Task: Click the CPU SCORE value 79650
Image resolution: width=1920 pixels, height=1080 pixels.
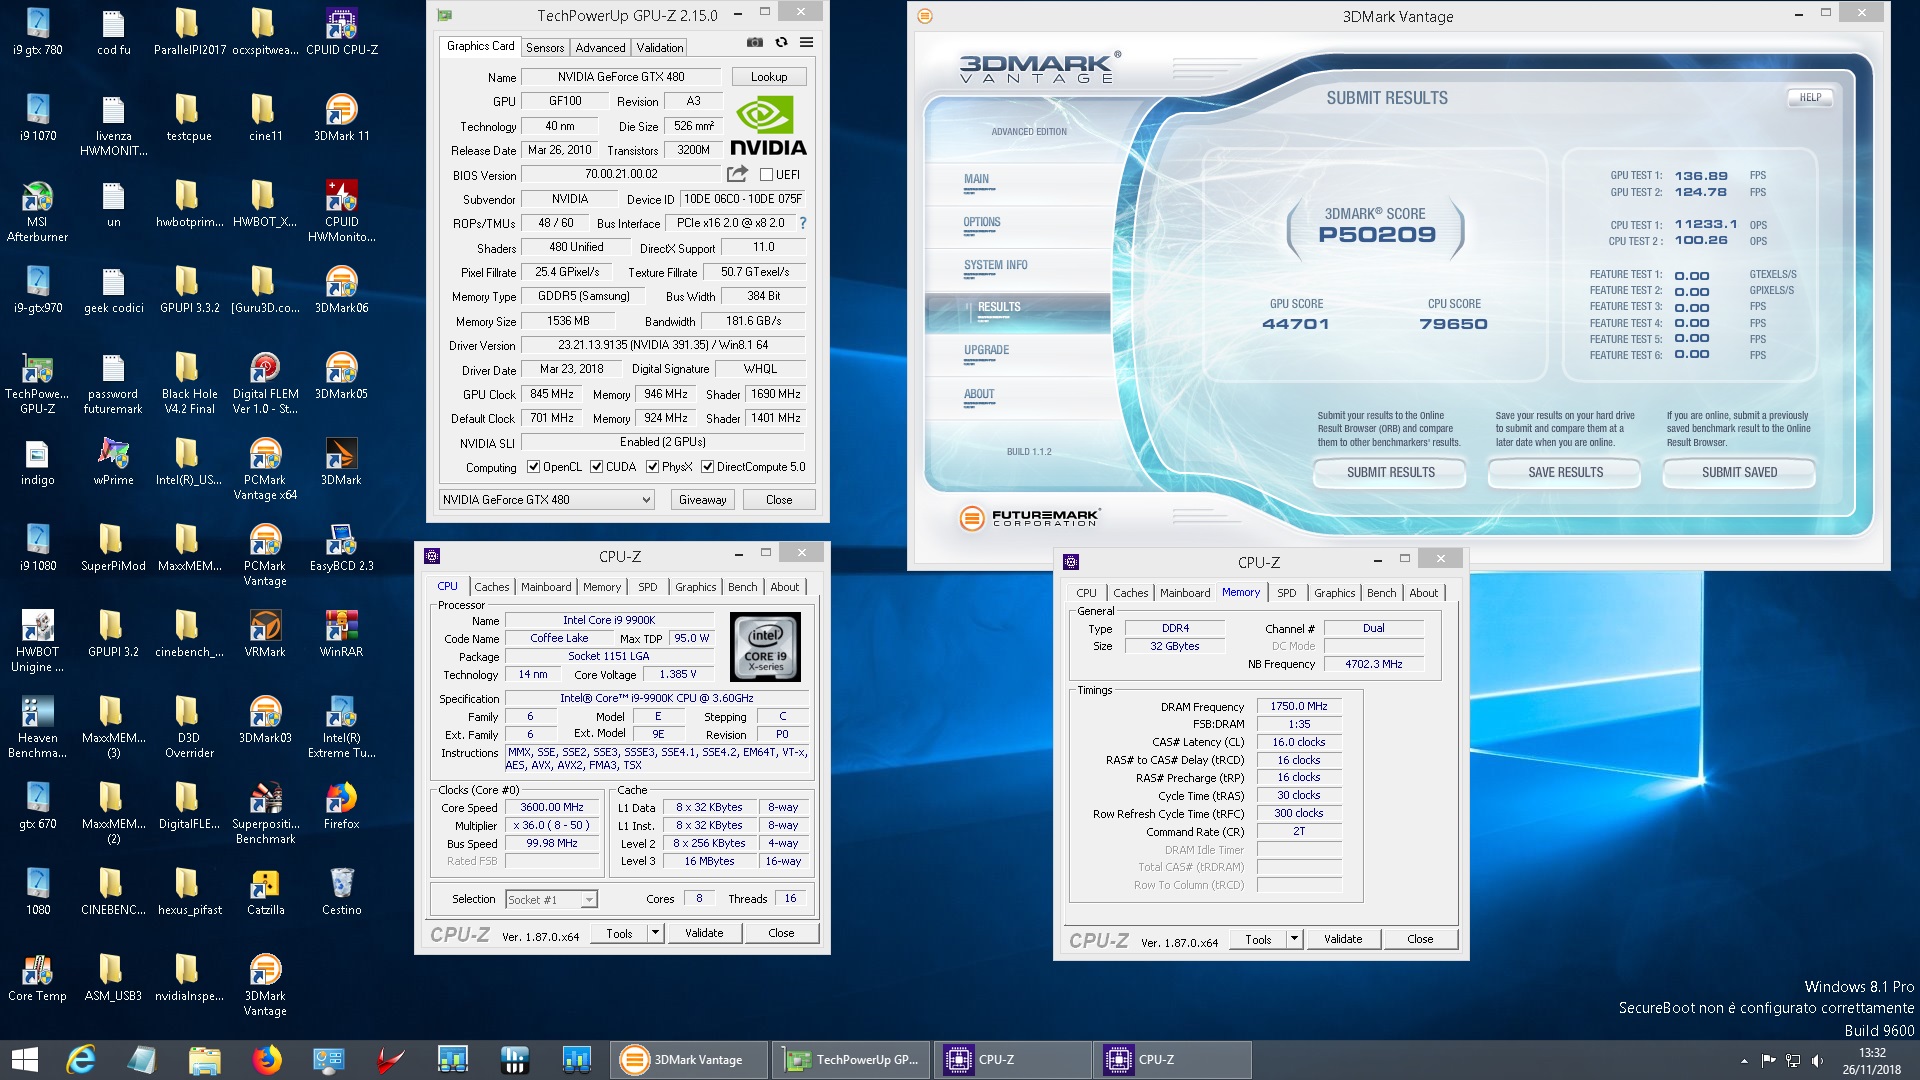Action: coord(1453,324)
